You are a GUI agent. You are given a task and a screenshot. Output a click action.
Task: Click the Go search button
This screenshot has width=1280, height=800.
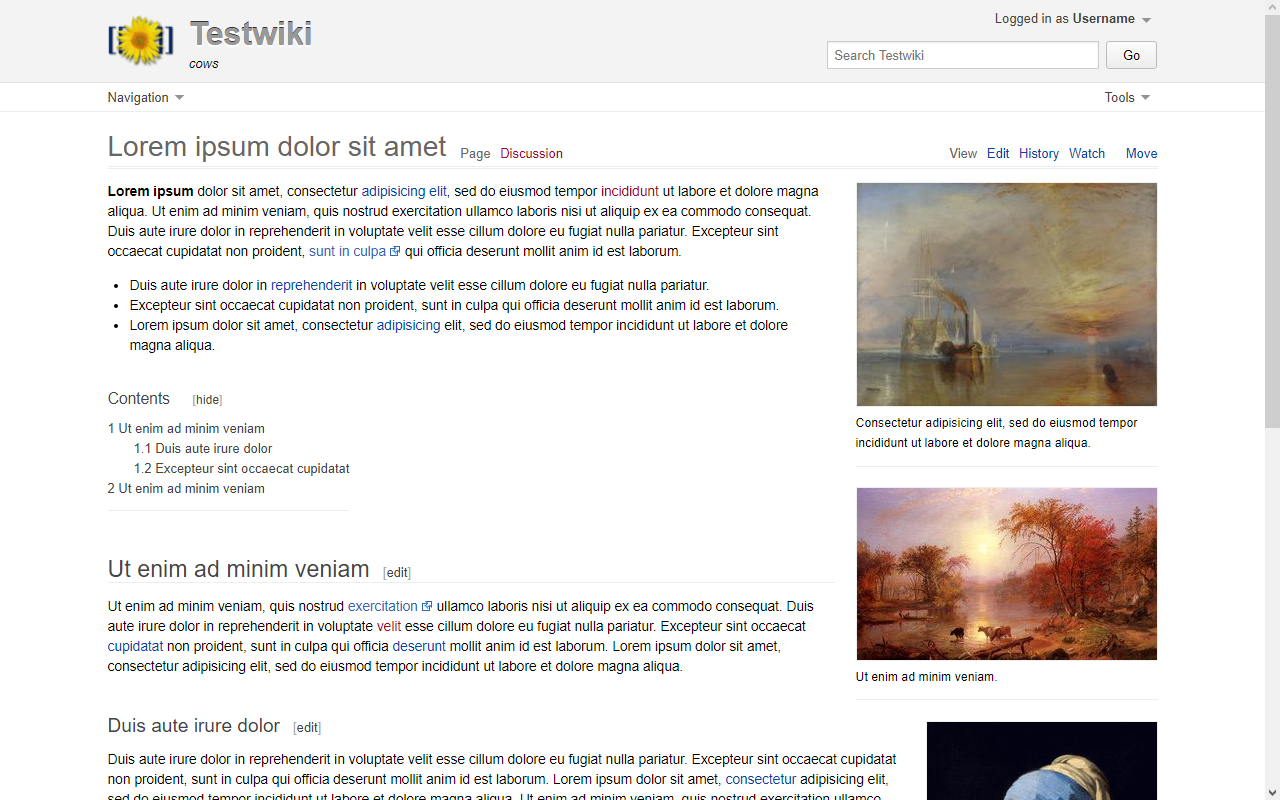click(1131, 55)
